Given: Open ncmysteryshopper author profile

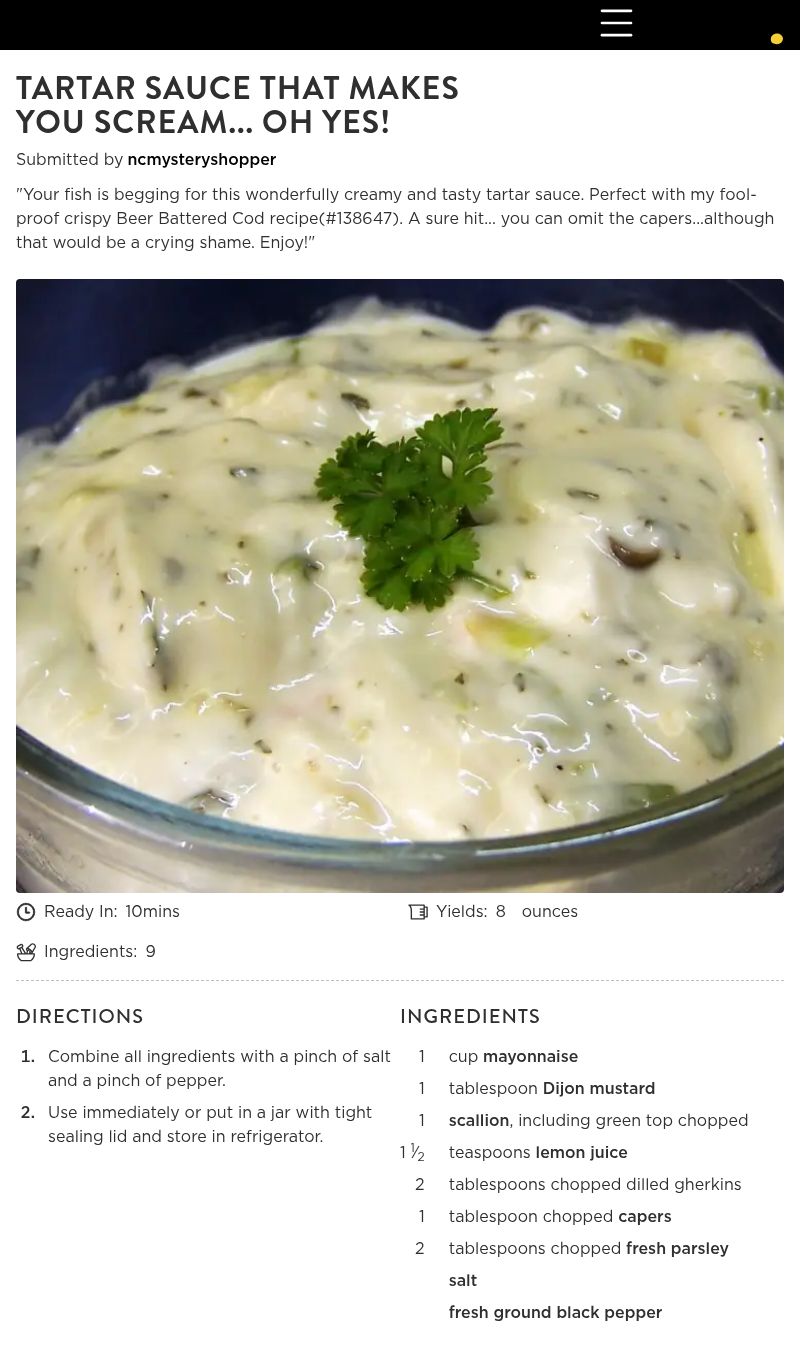Looking at the screenshot, I should click(201, 160).
